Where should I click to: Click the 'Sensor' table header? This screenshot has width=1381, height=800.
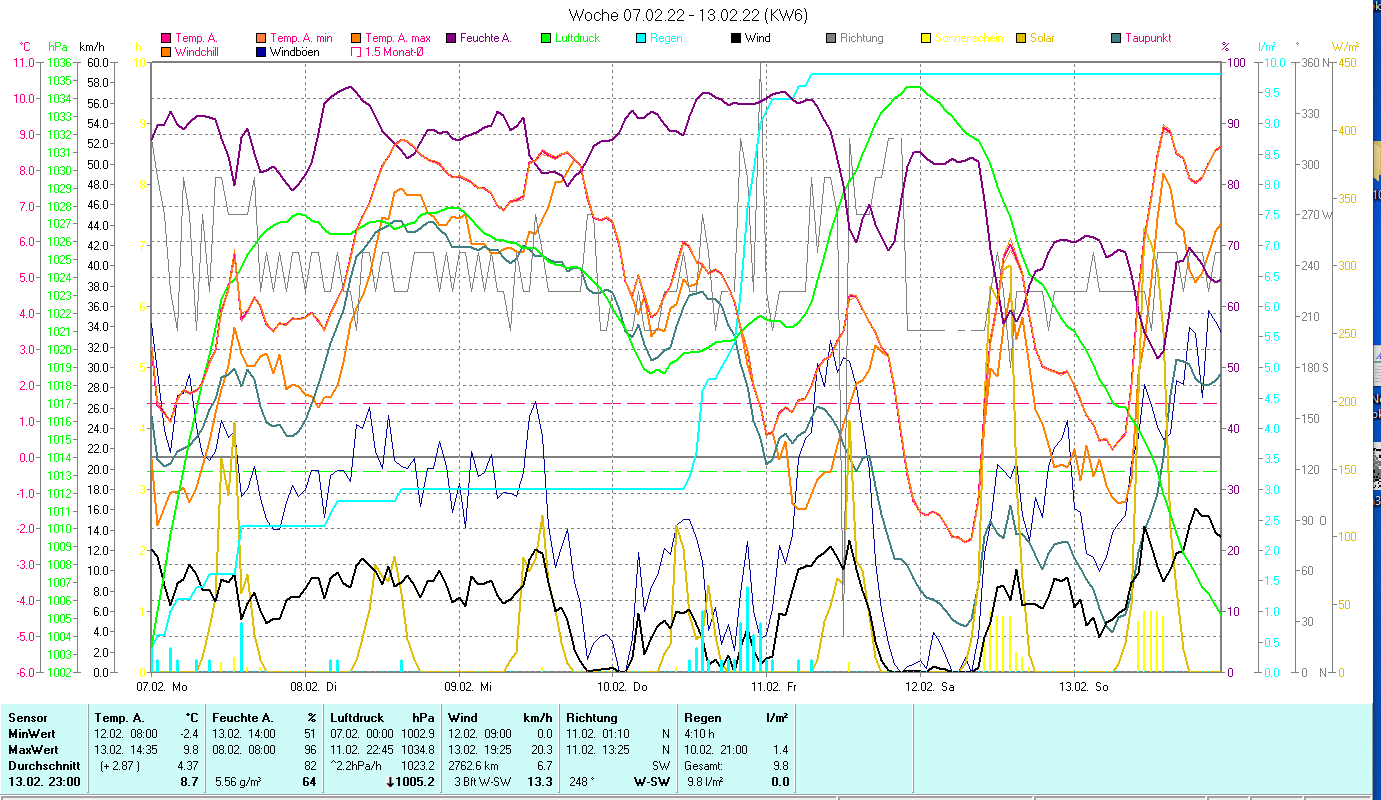(x=28, y=718)
